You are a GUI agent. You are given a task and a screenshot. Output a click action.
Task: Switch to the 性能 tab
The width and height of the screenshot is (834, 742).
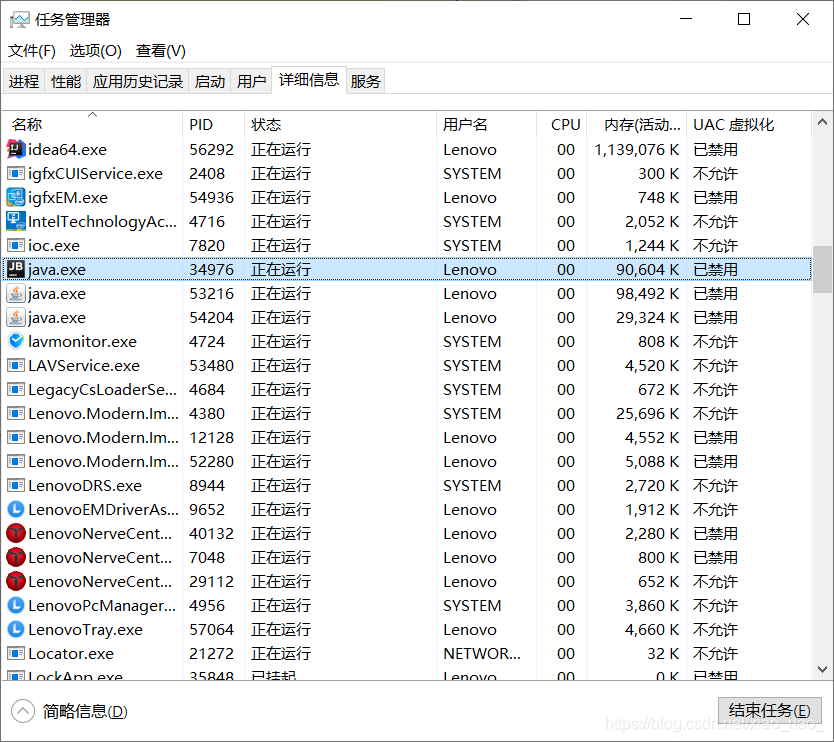(66, 81)
